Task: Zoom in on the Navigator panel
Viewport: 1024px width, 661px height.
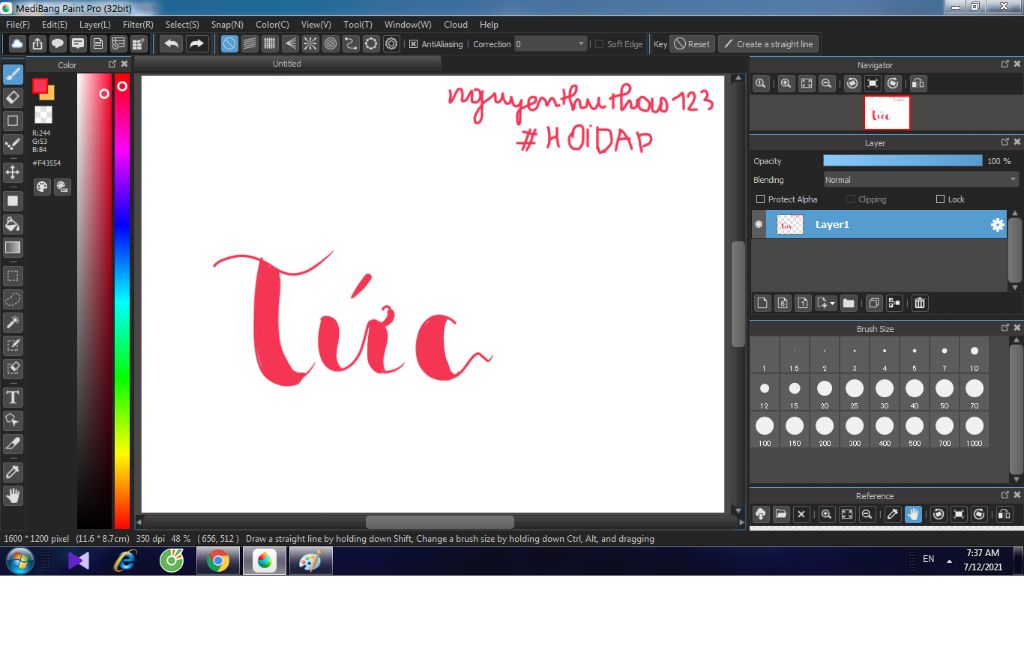Action: coord(786,84)
